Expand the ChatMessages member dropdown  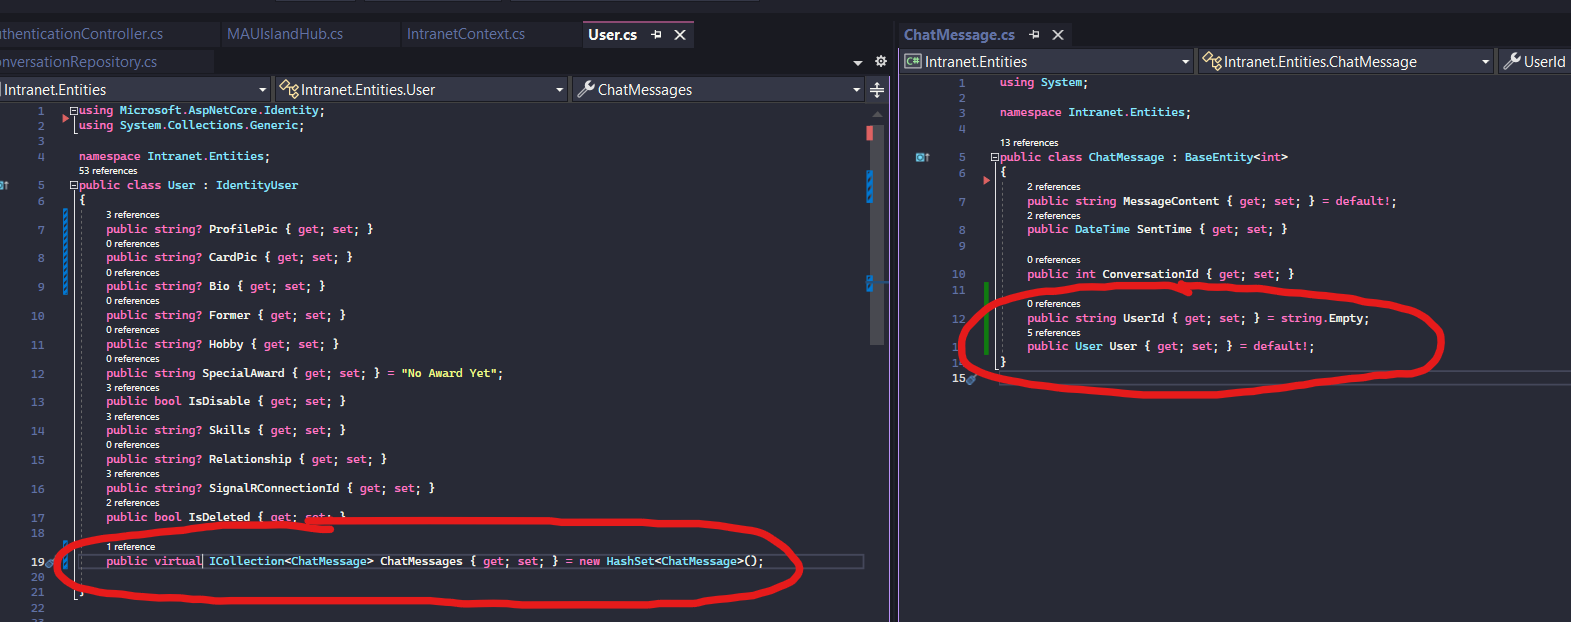click(x=856, y=90)
